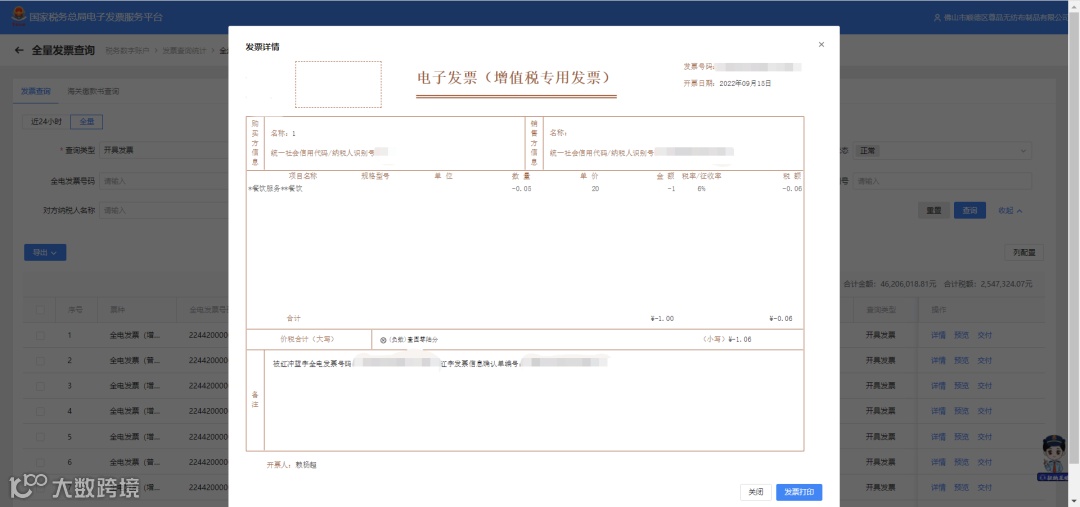
Task: Open 预览 for row 1
Action: [961, 335]
